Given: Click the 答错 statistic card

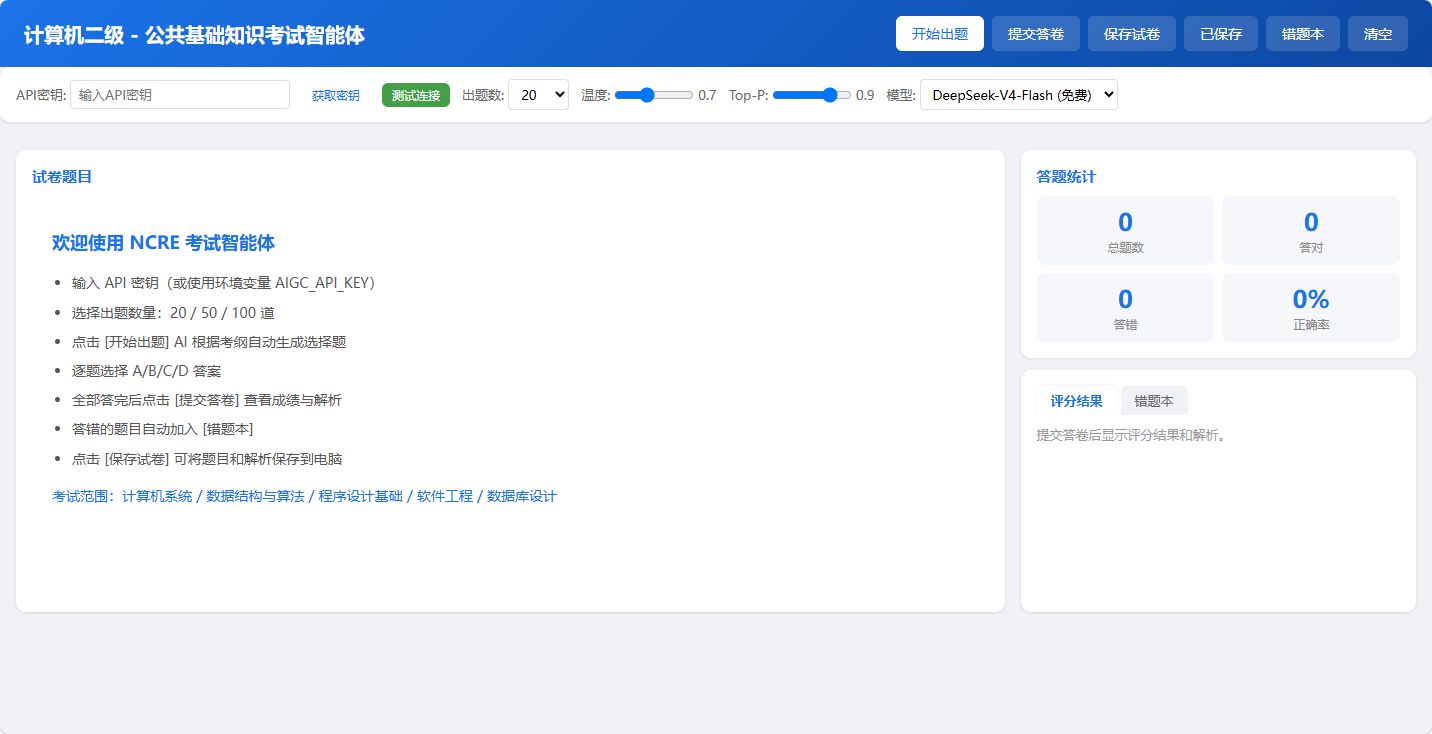Looking at the screenshot, I should (1125, 308).
